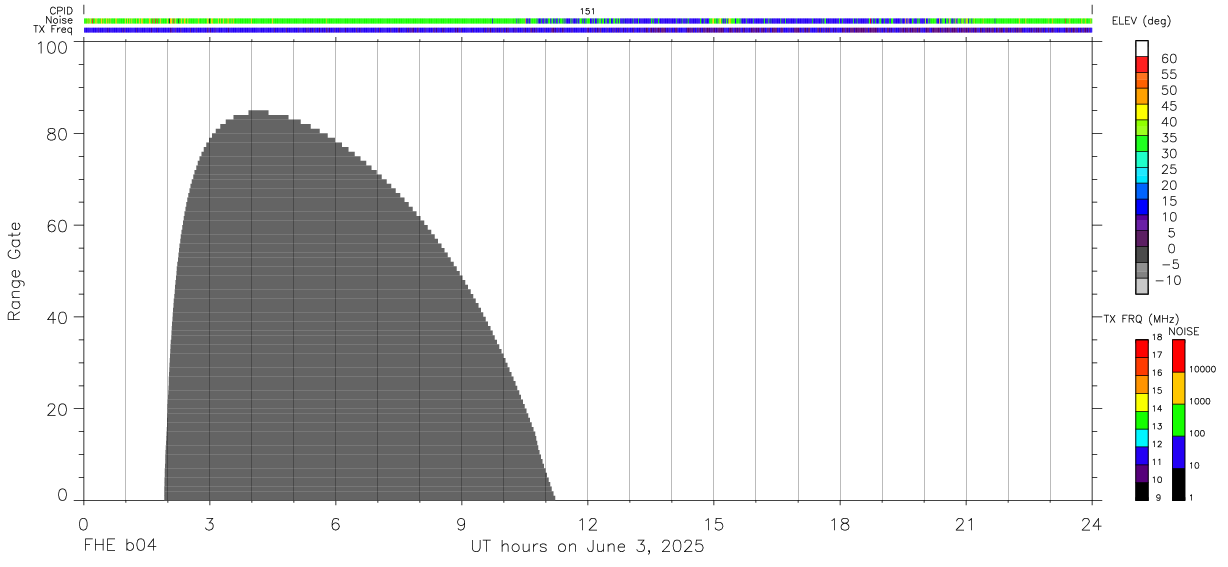Click the FHE b04 radar beam label
Screen dimensions: 1228x567
click(120, 547)
